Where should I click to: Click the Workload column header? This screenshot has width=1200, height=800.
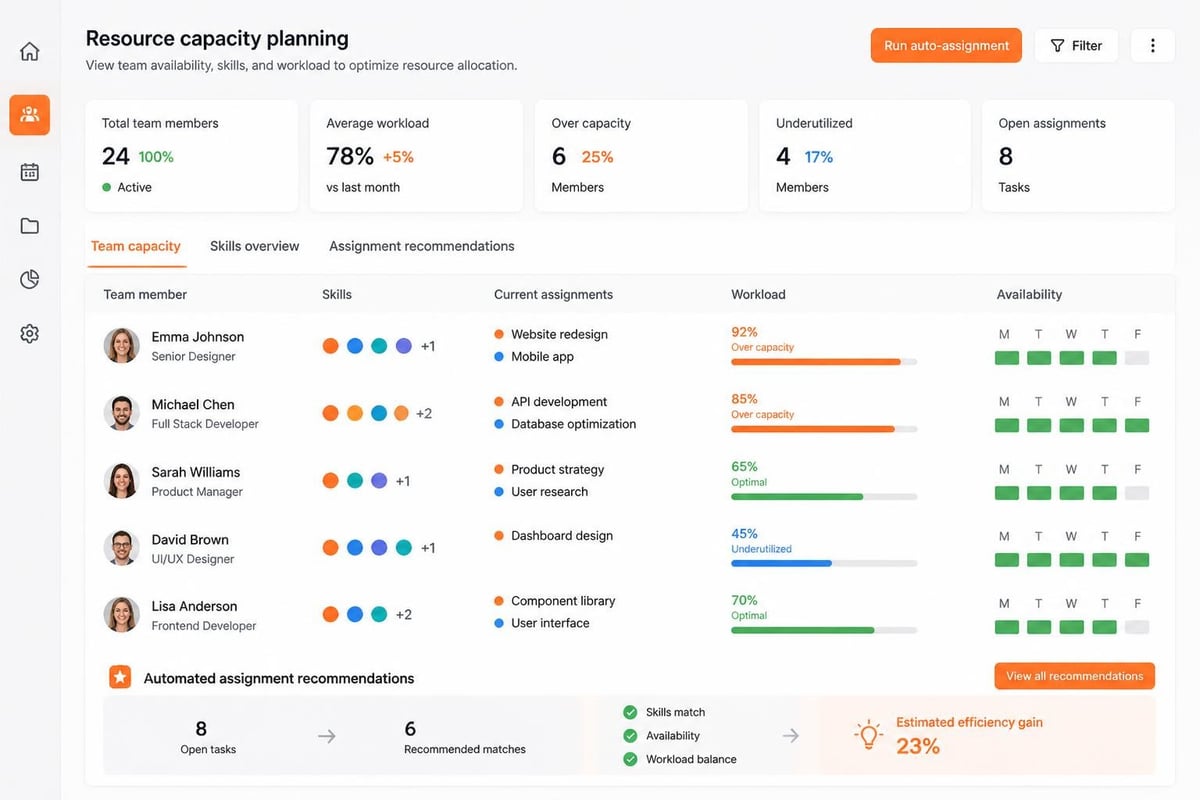coord(758,294)
